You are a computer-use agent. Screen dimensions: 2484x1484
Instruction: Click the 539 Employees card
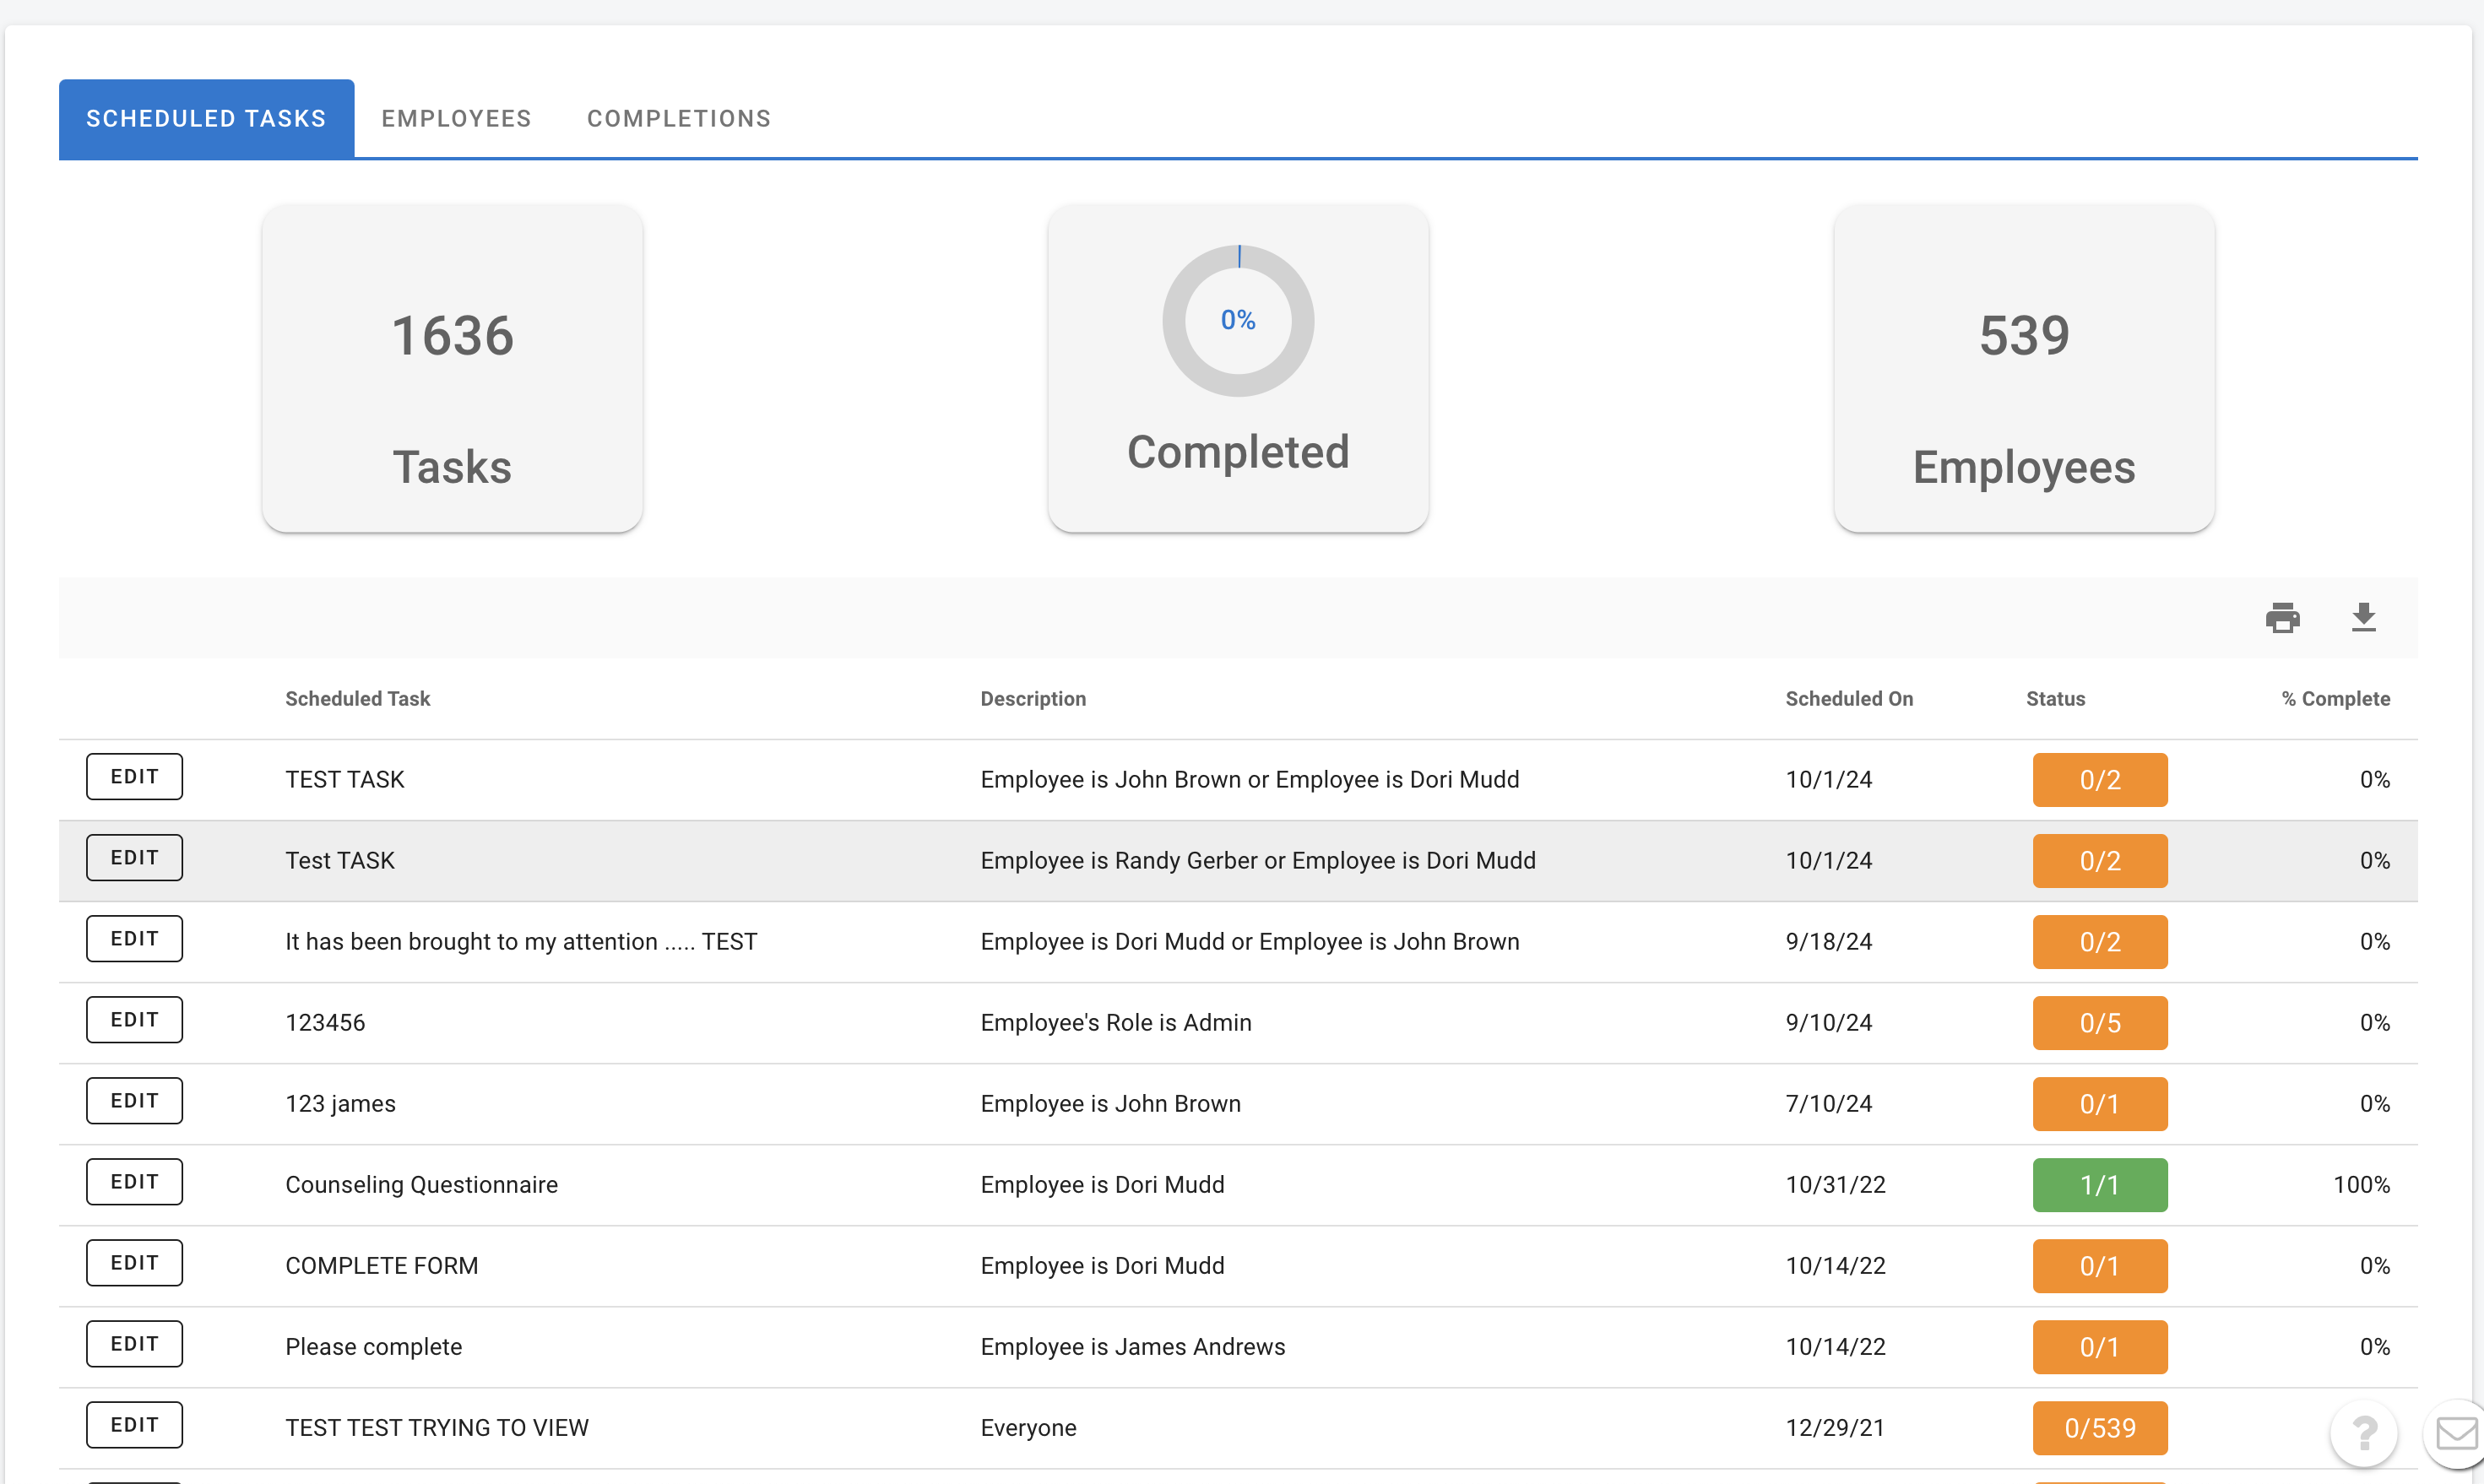coord(2024,368)
